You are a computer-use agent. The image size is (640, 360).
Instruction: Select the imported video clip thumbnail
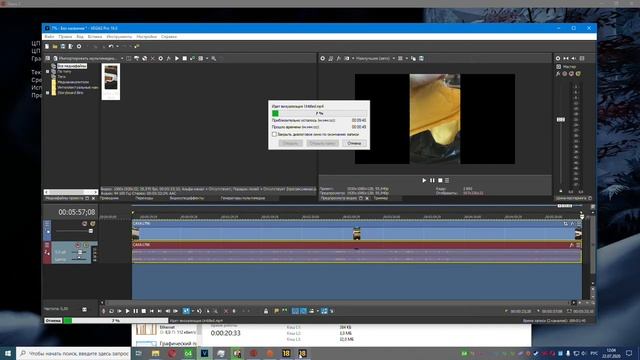pos(111,81)
